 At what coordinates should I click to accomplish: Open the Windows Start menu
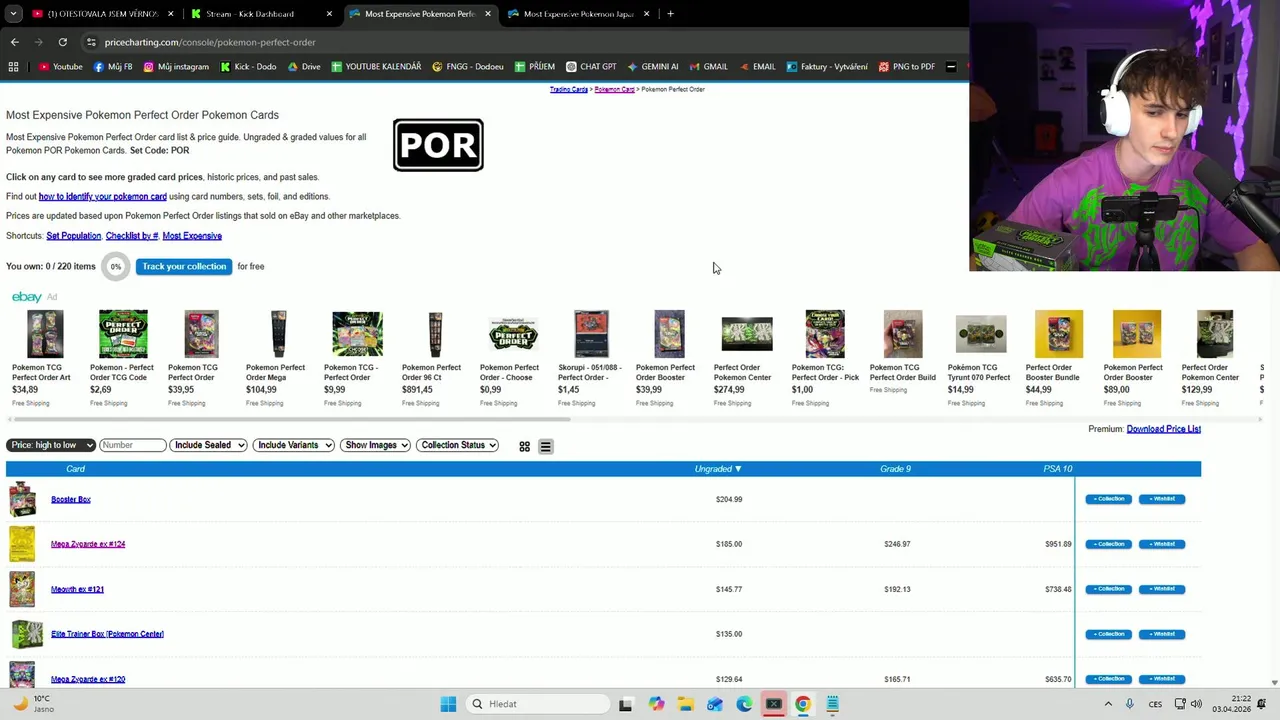point(448,704)
